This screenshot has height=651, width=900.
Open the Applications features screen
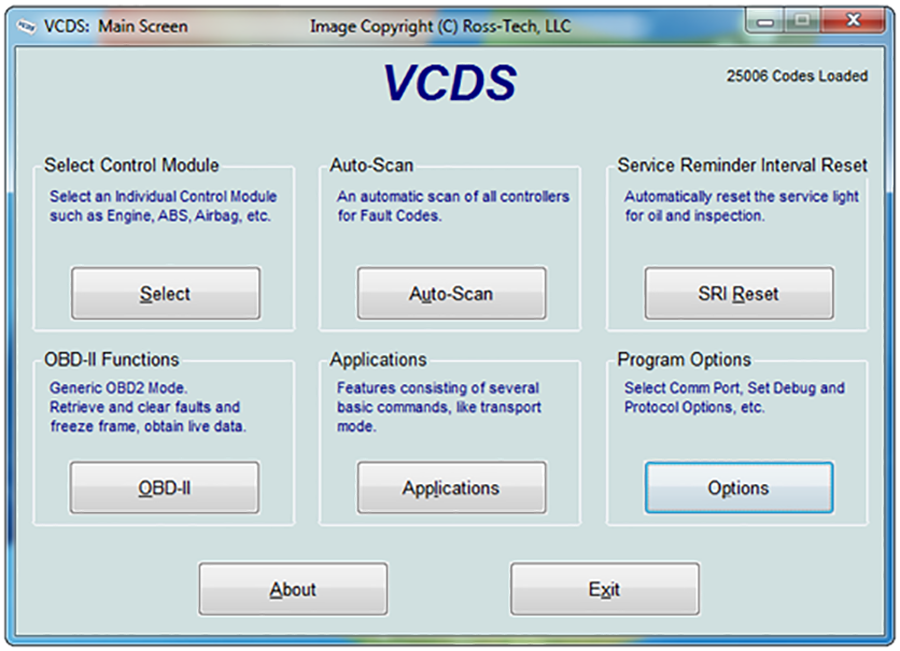pyautogui.click(x=451, y=487)
